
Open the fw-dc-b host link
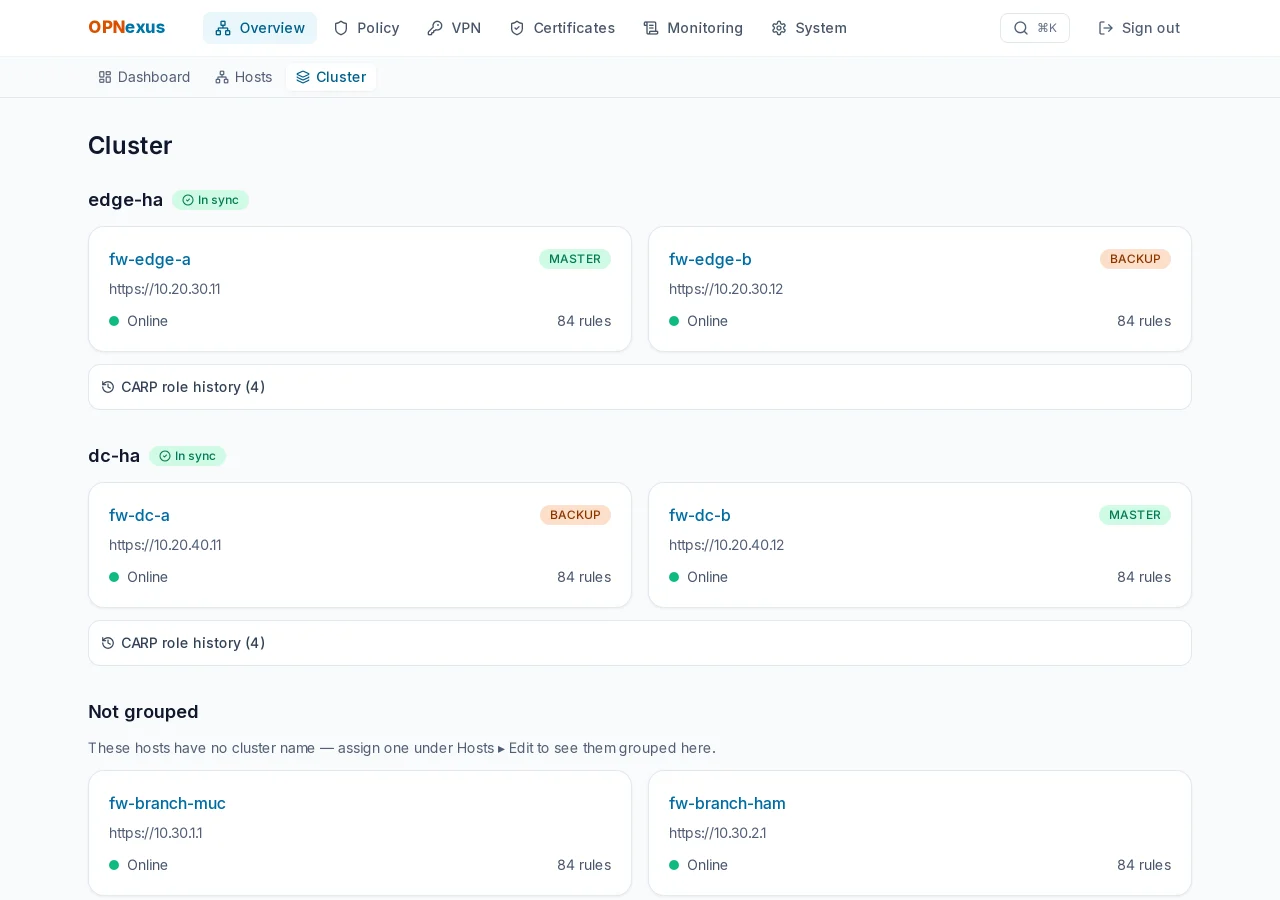click(x=700, y=515)
